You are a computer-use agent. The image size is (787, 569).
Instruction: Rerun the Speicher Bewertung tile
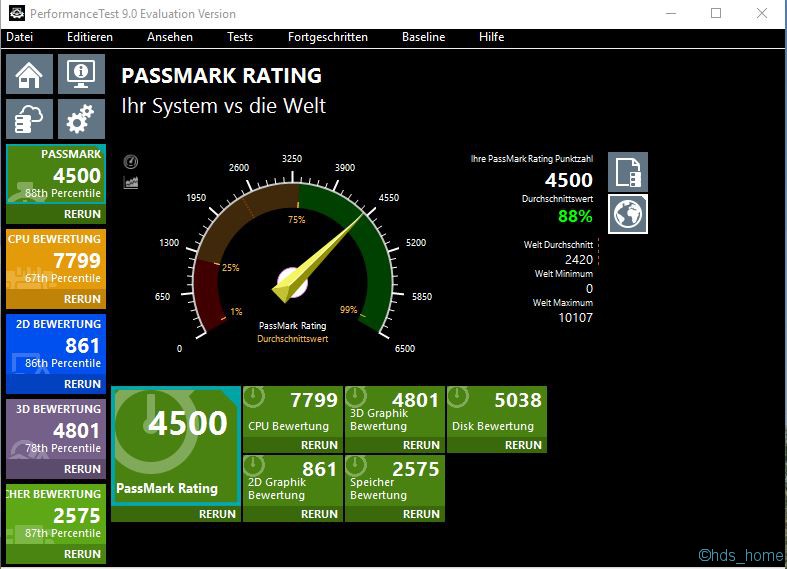pos(421,514)
